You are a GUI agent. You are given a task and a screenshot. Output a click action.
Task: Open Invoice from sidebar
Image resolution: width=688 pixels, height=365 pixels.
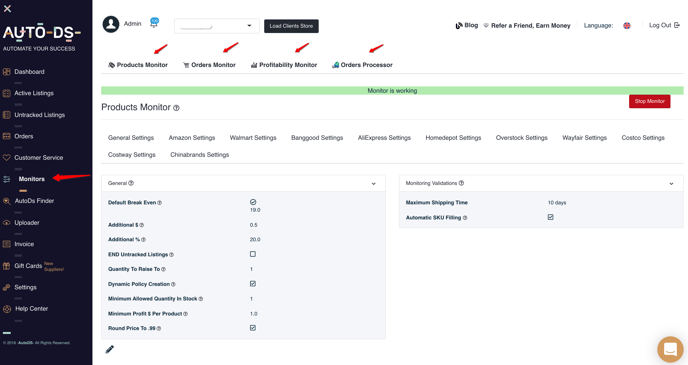24,244
